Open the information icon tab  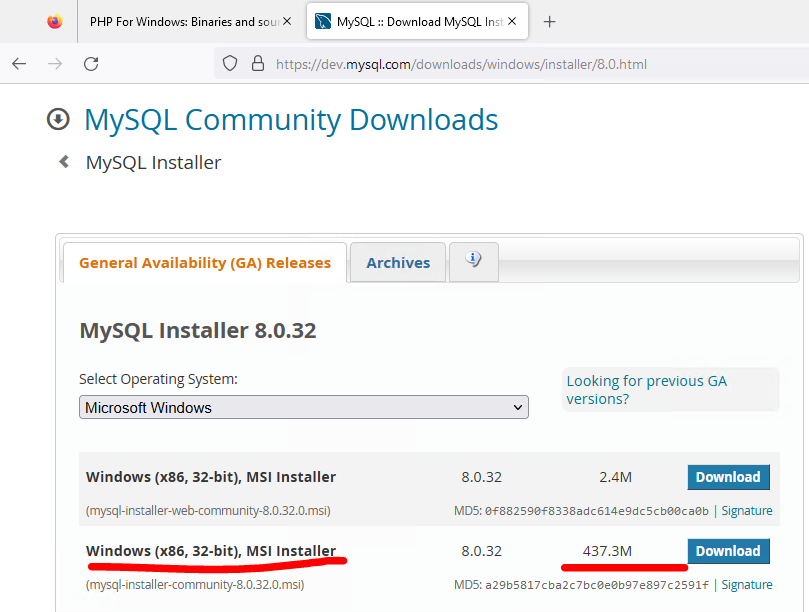tap(473, 260)
